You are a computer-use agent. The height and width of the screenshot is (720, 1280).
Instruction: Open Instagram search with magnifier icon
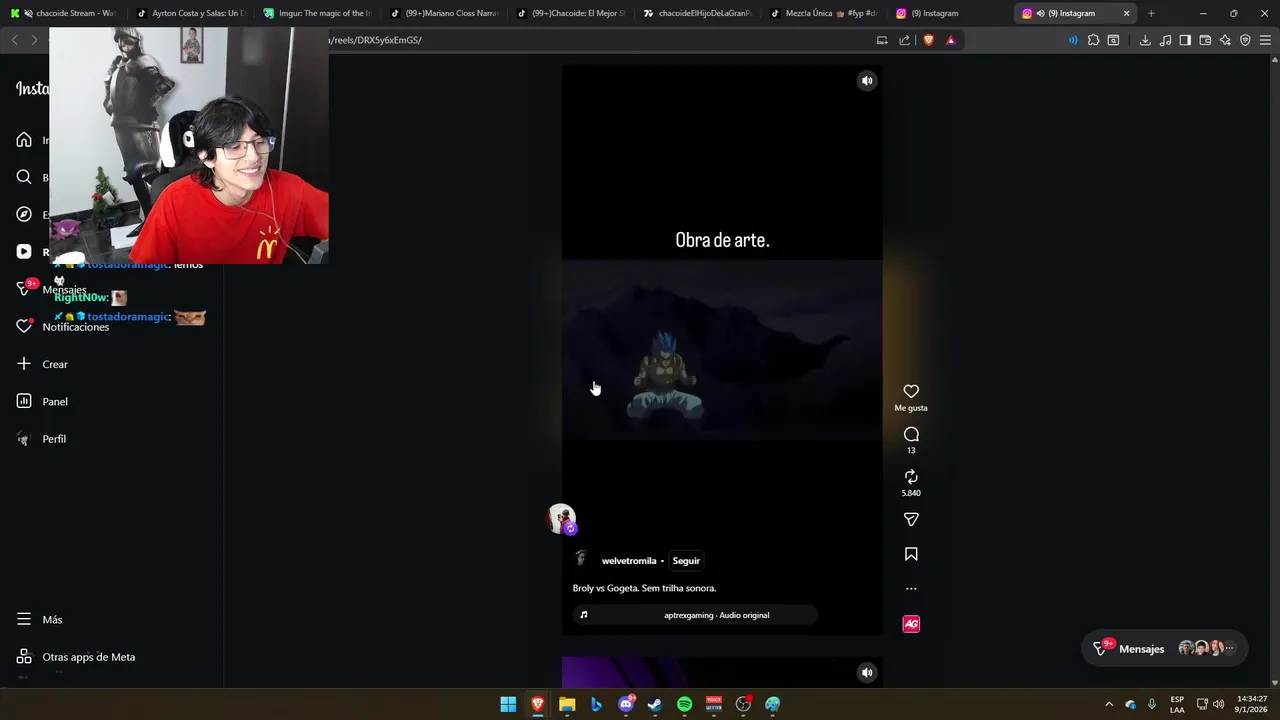24,177
